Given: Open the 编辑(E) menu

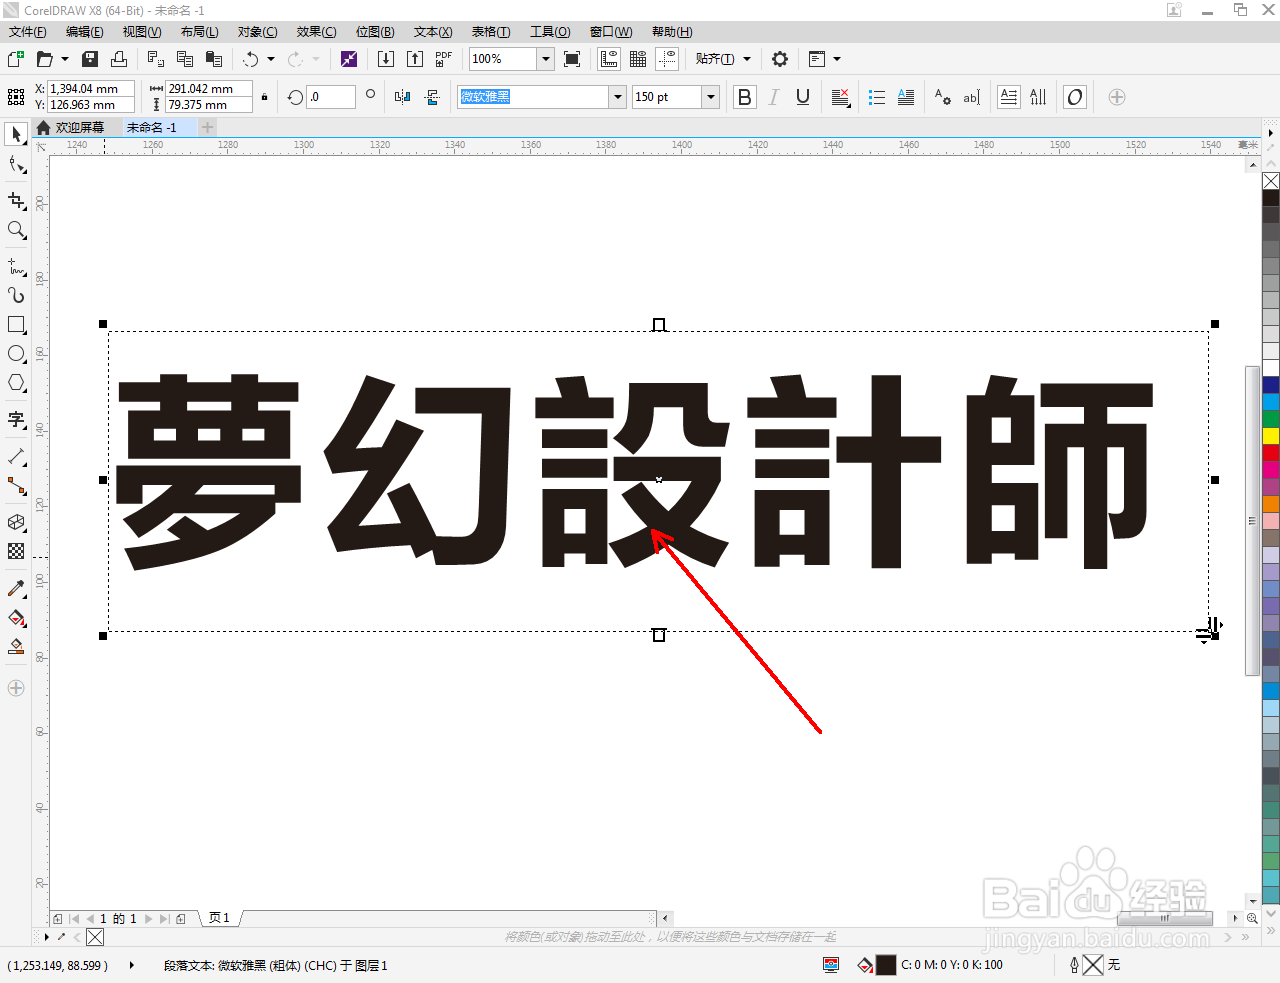Looking at the screenshot, I should coord(85,32).
